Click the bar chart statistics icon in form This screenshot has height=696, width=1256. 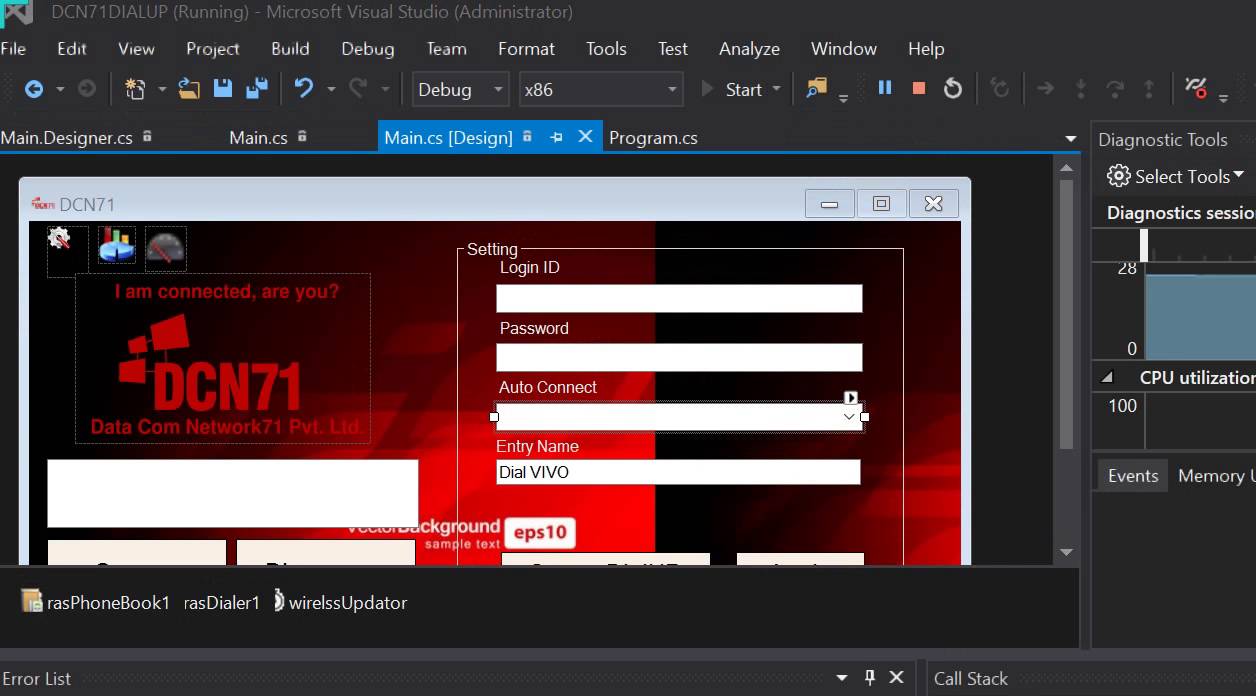[x=116, y=246]
